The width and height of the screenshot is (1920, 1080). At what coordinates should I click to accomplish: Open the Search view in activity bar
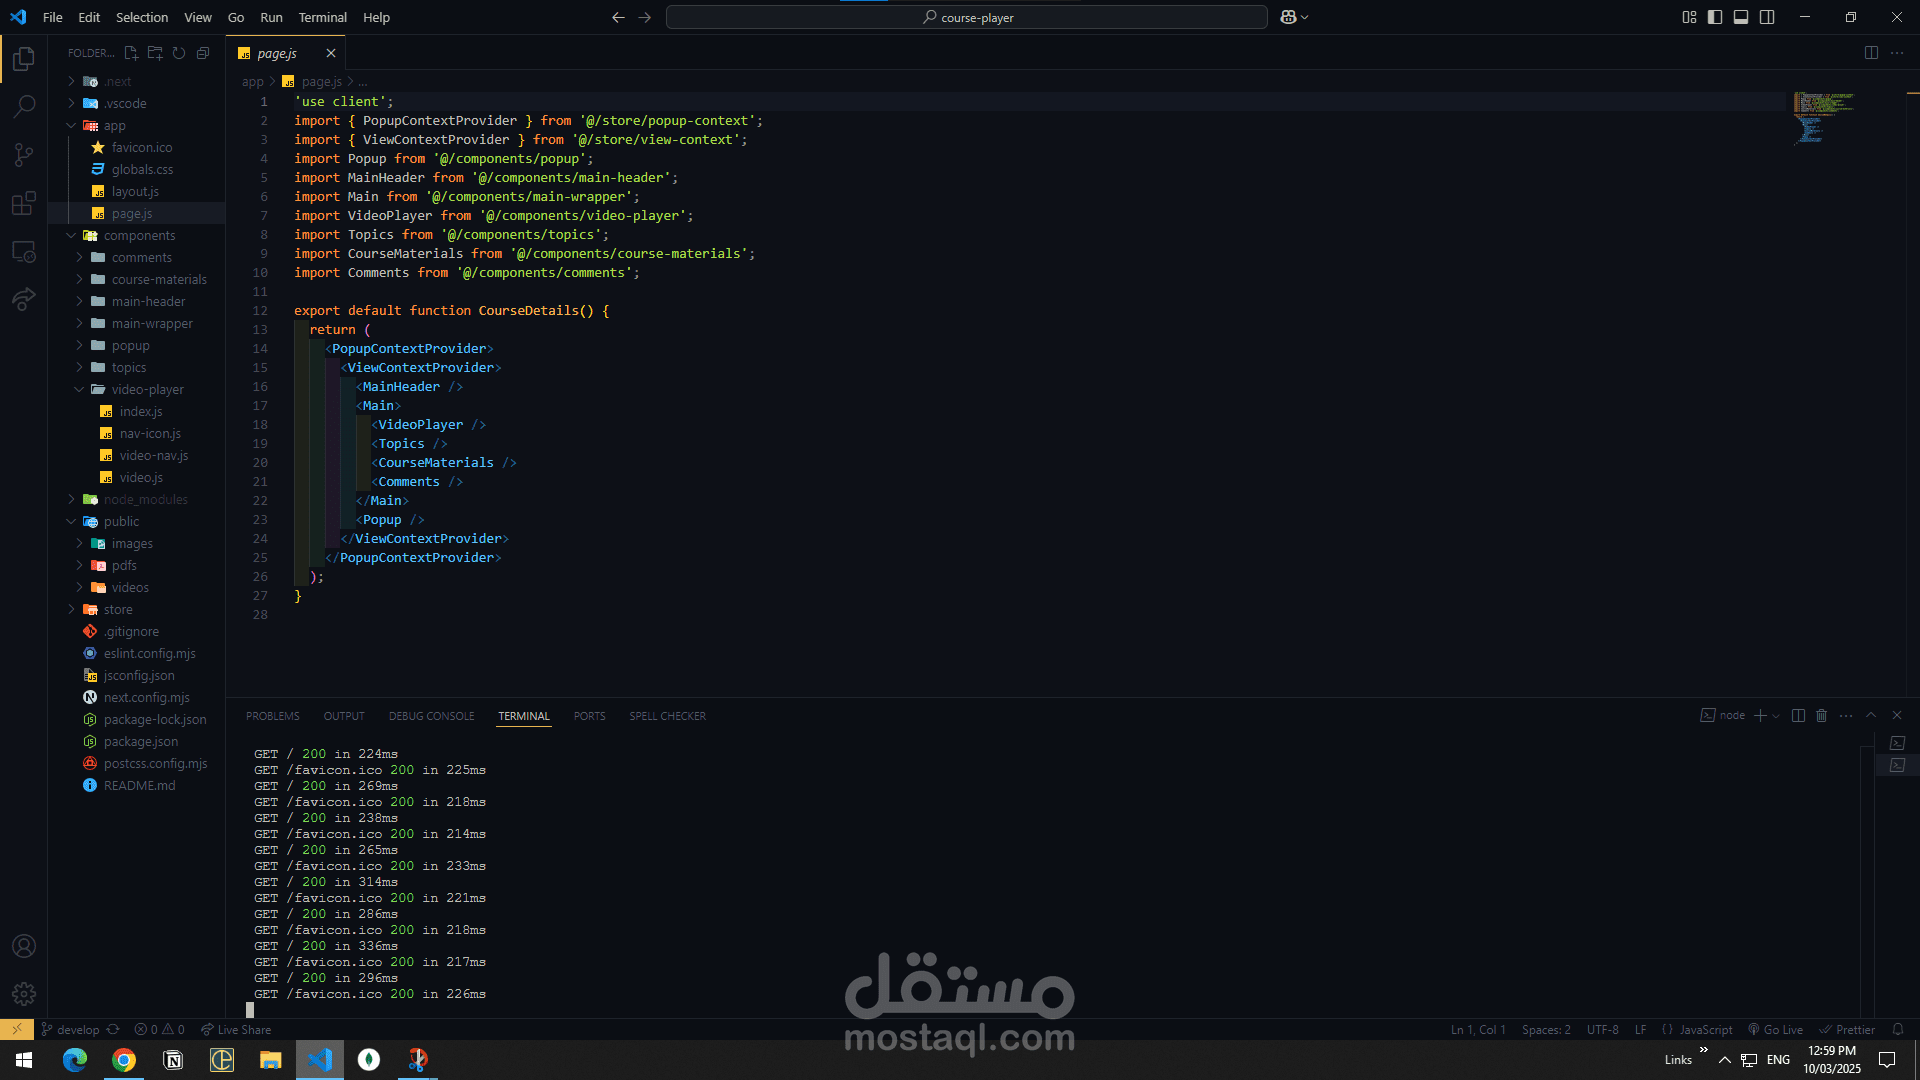pos(24,106)
